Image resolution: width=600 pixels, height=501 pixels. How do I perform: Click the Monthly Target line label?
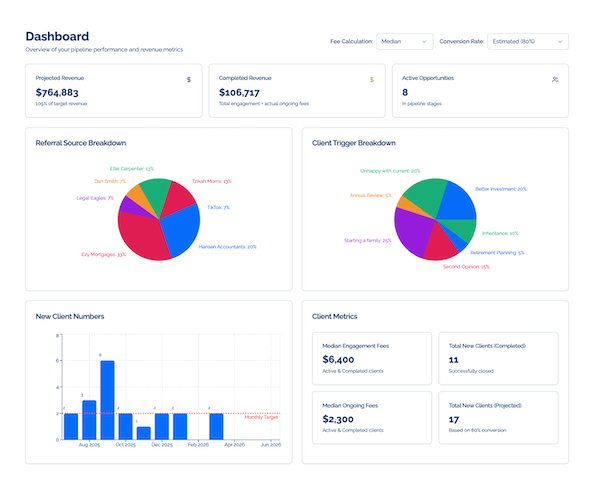261,417
